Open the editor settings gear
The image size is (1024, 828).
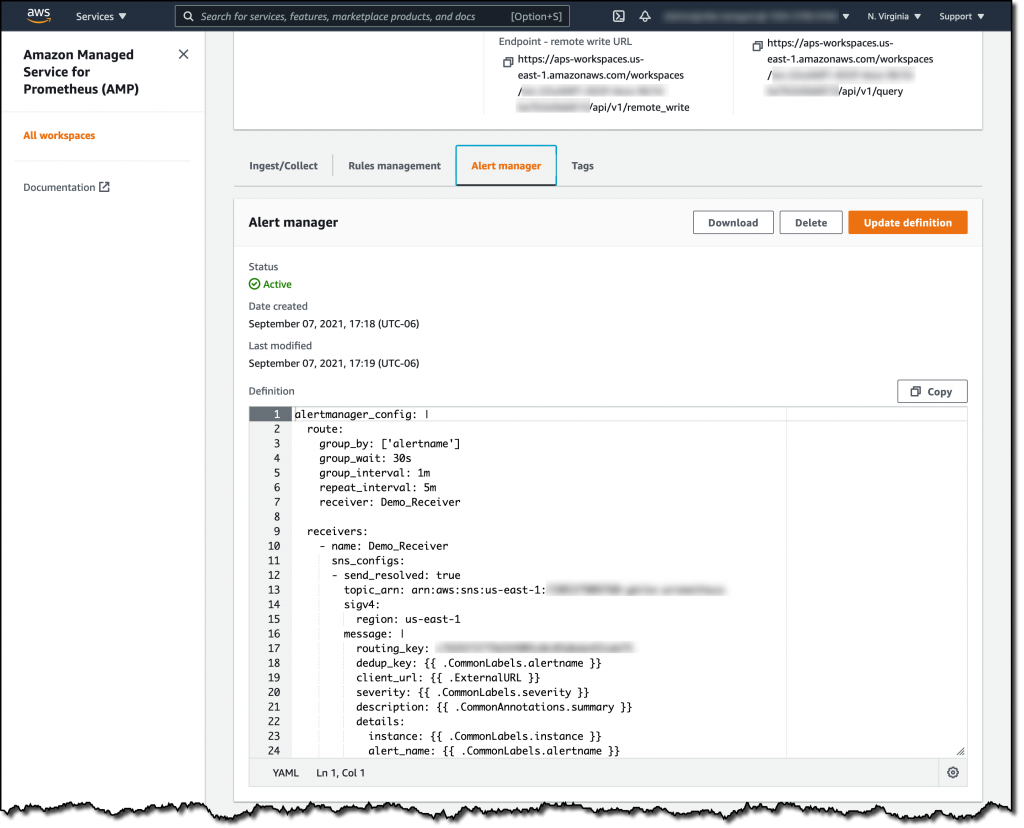pyautogui.click(x=952, y=772)
